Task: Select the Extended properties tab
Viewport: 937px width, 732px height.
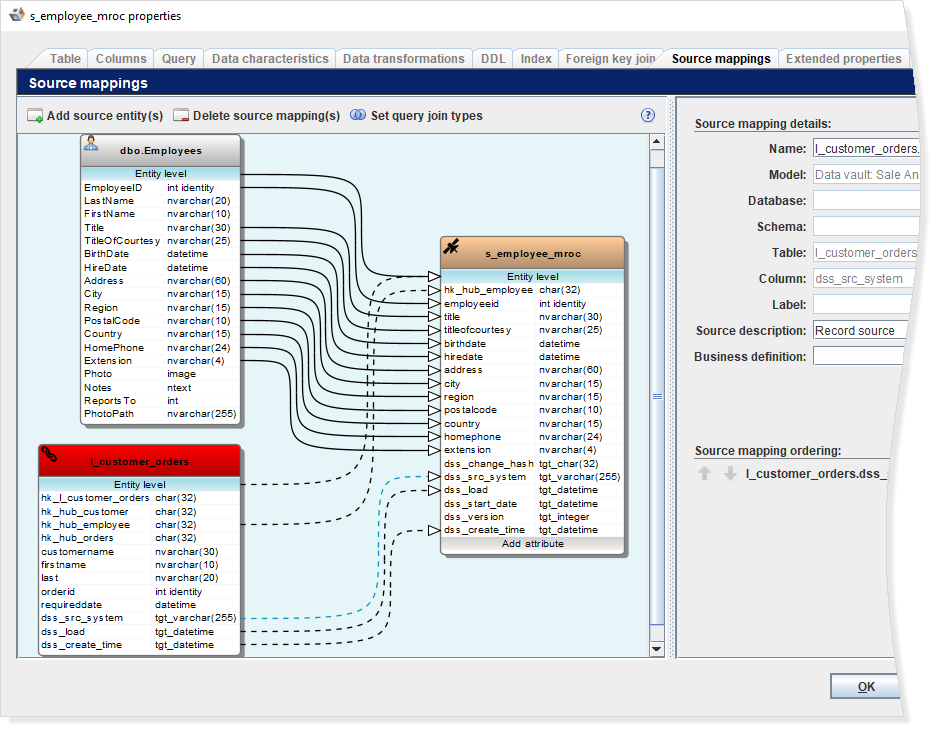Action: 844,59
